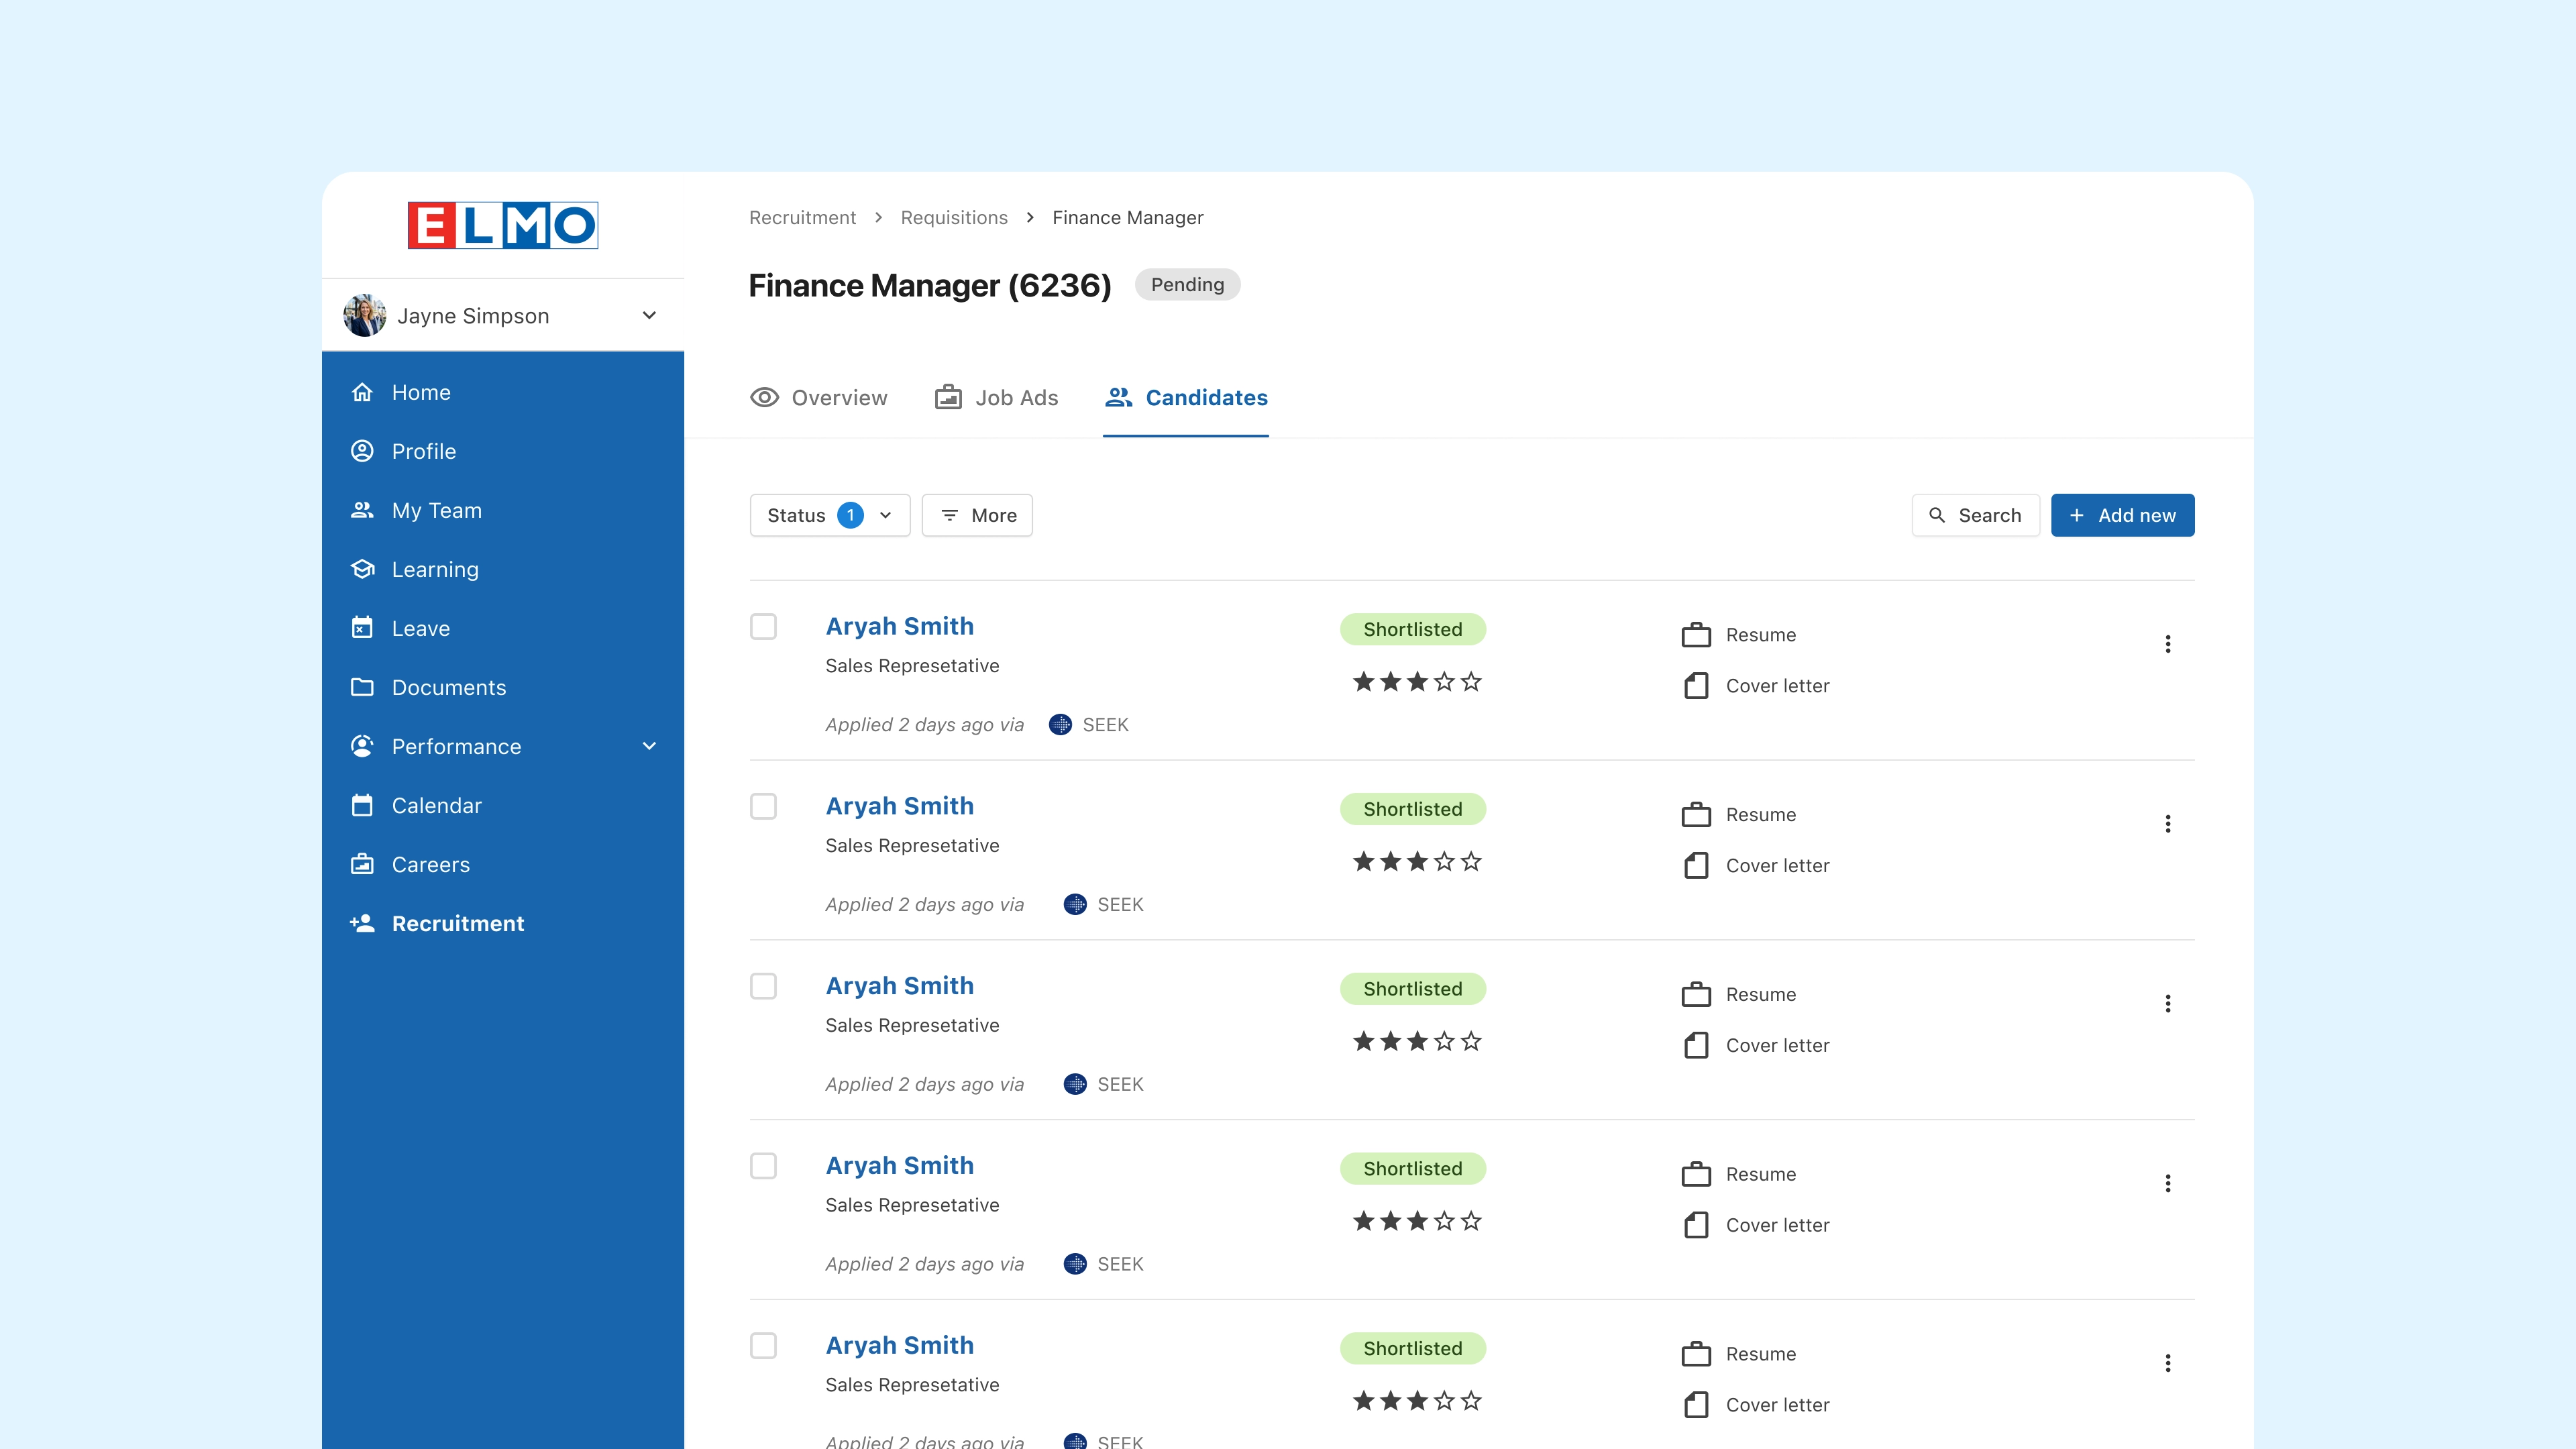
Task: Open the More filters menu
Action: click(x=977, y=515)
